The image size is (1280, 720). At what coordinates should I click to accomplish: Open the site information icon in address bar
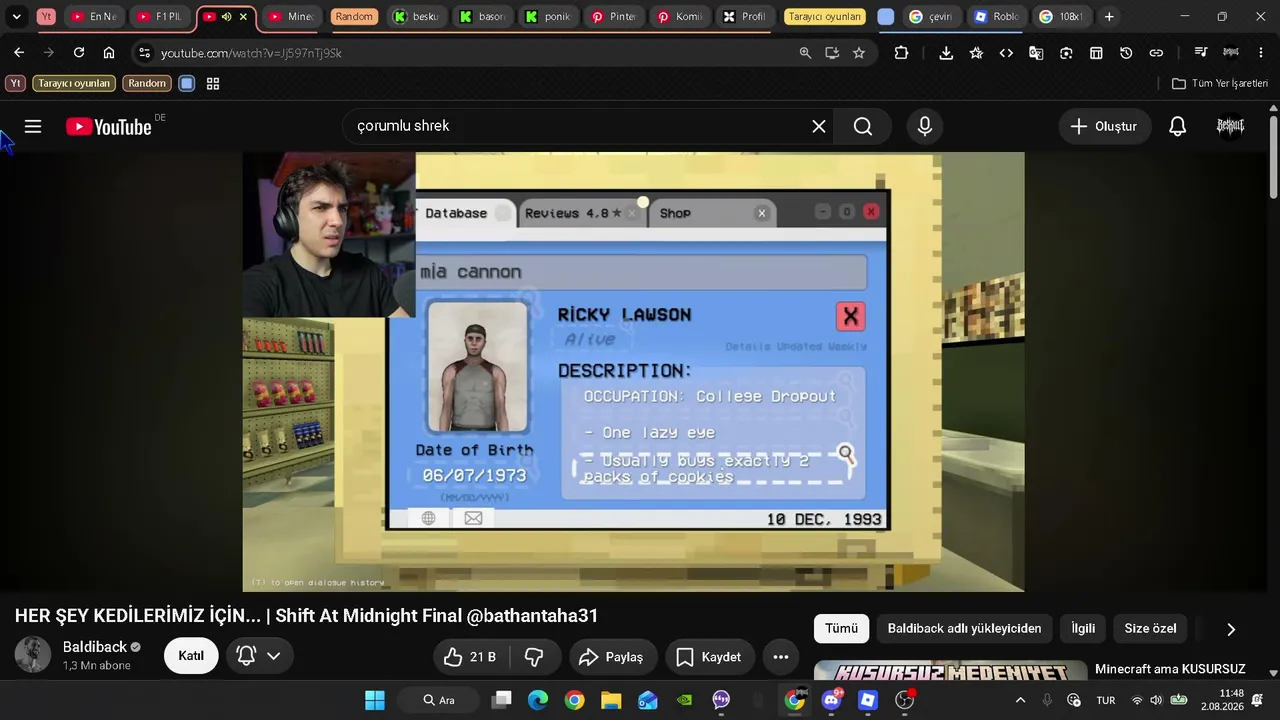pos(144,53)
